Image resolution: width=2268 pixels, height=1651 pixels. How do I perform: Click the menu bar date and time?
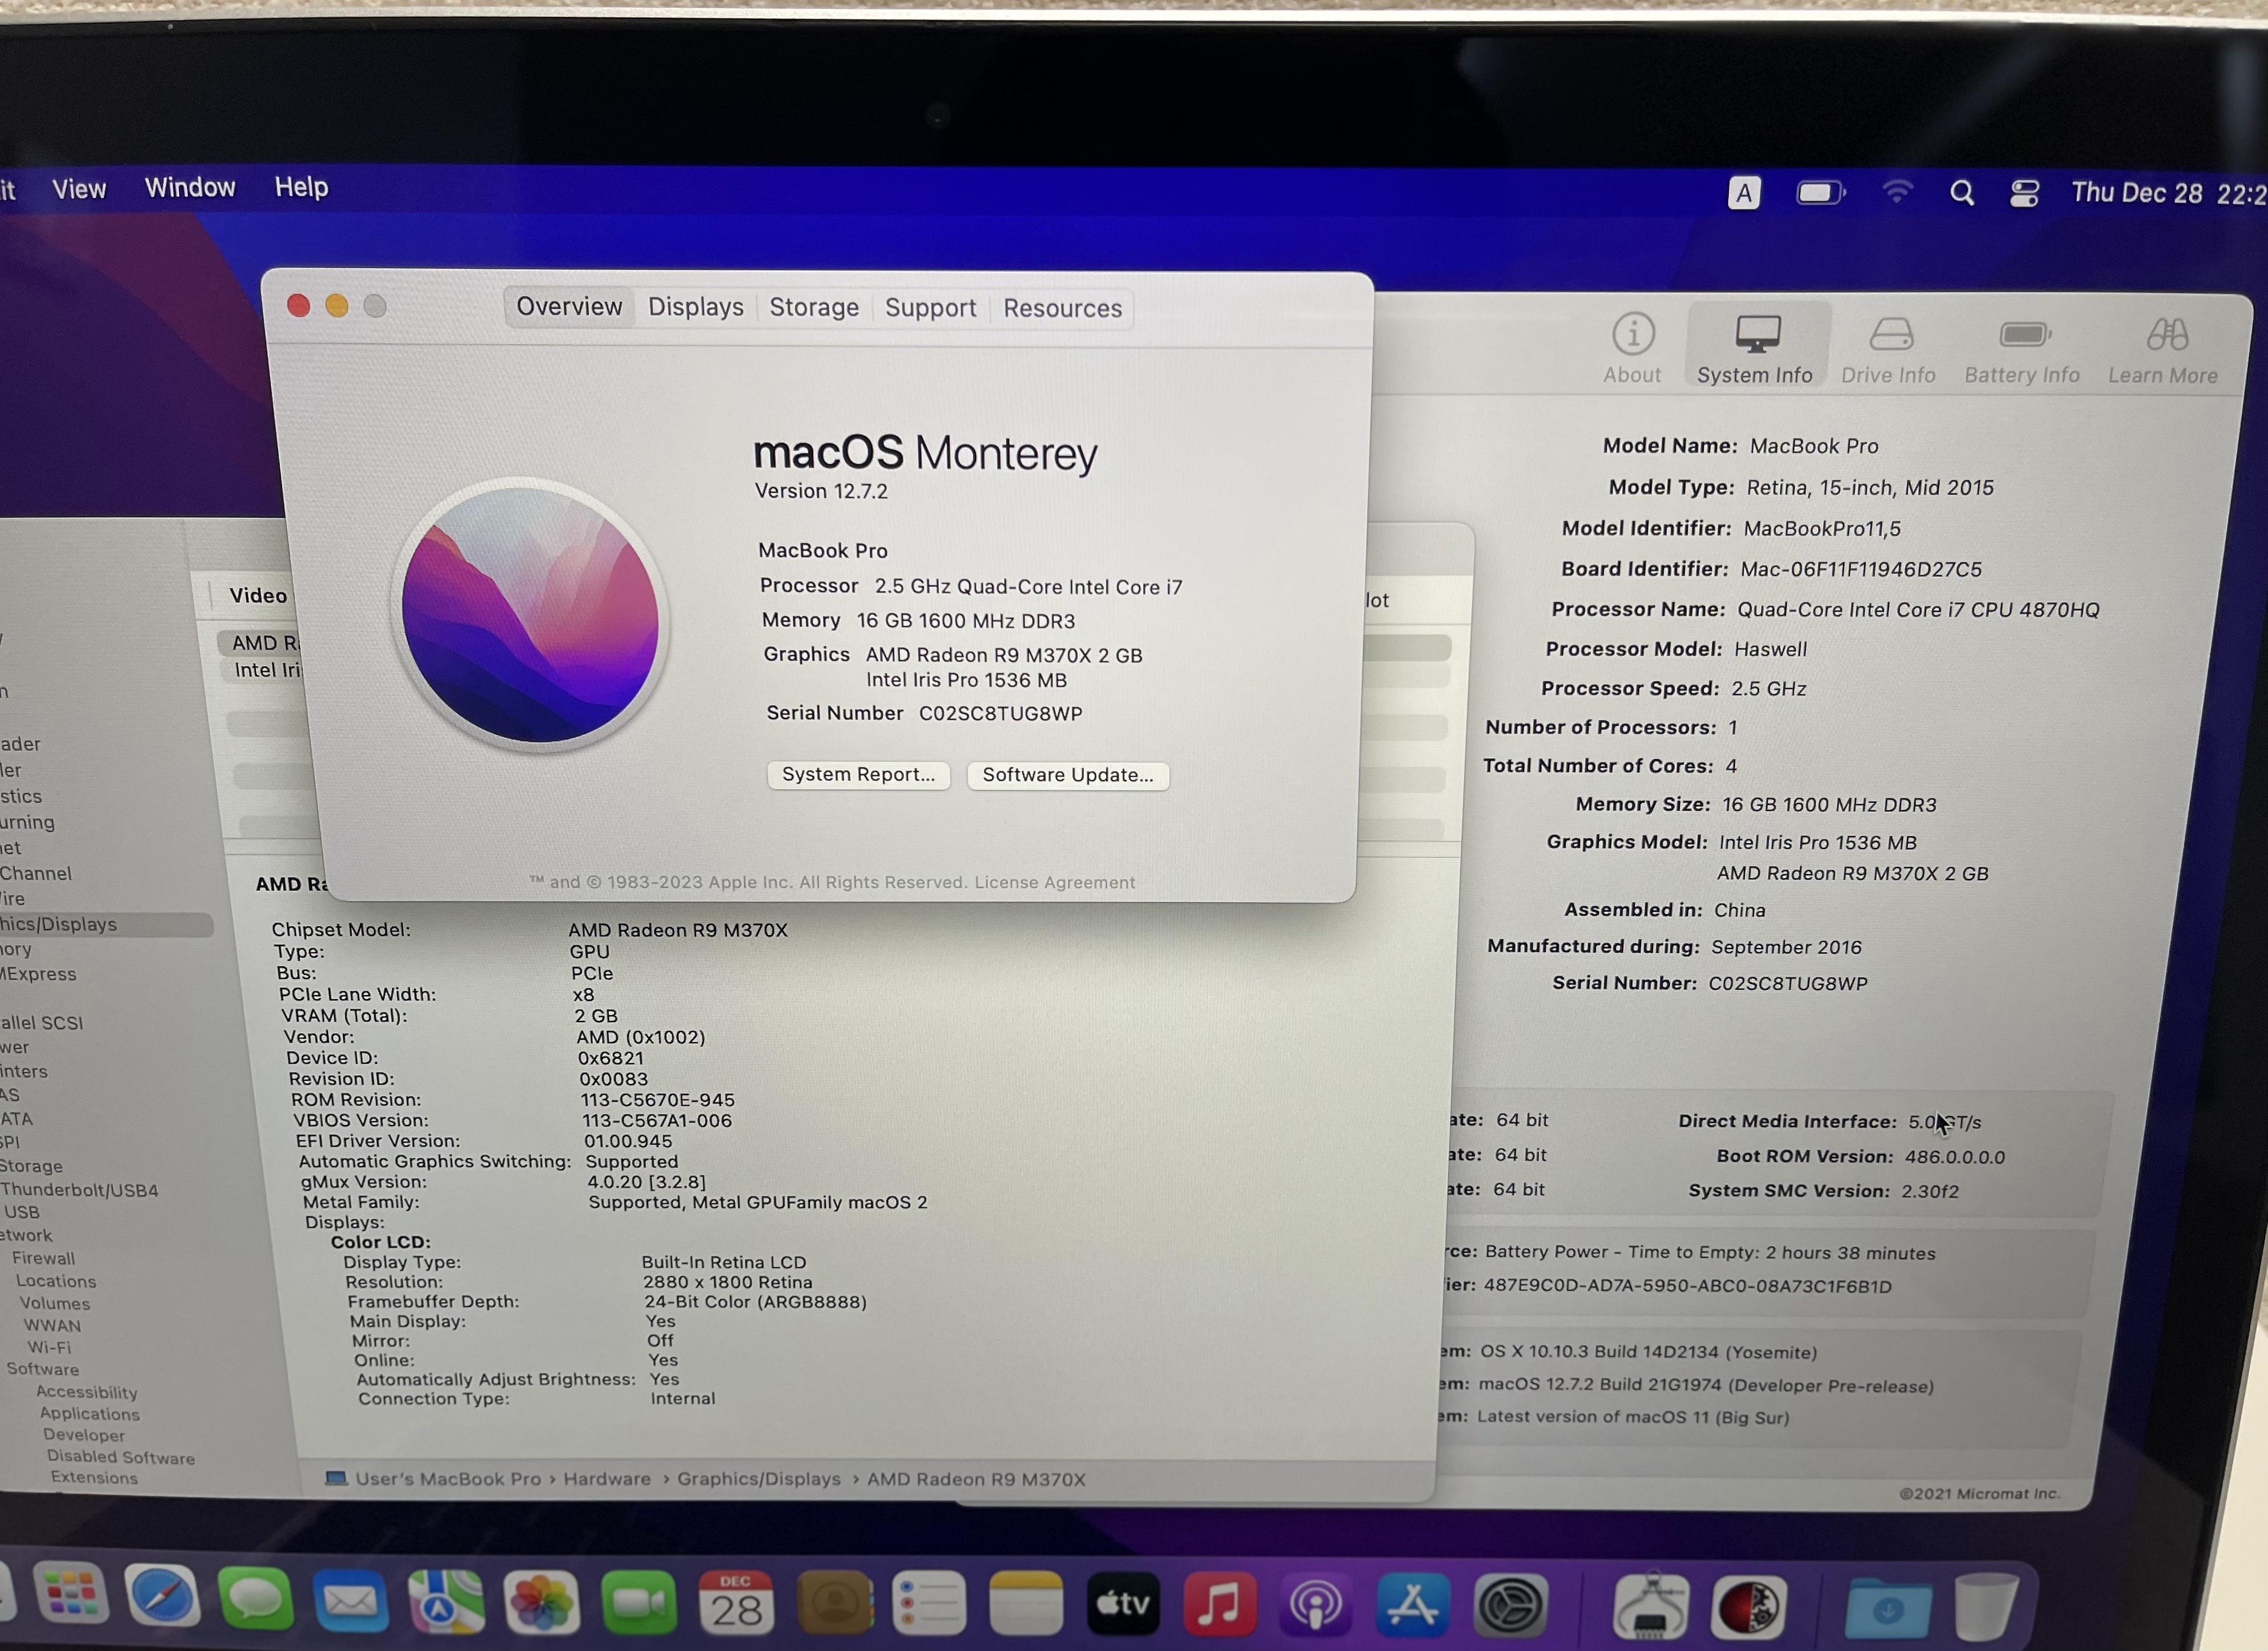pos(2168,193)
